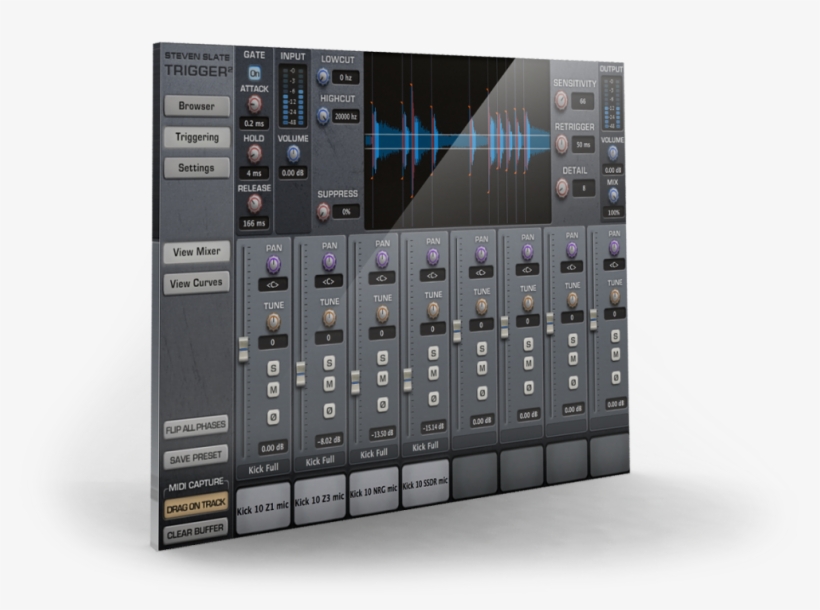Solo the Kick 10 Z3 mic channel
The height and width of the screenshot is (610, 820).
(329, 363)
